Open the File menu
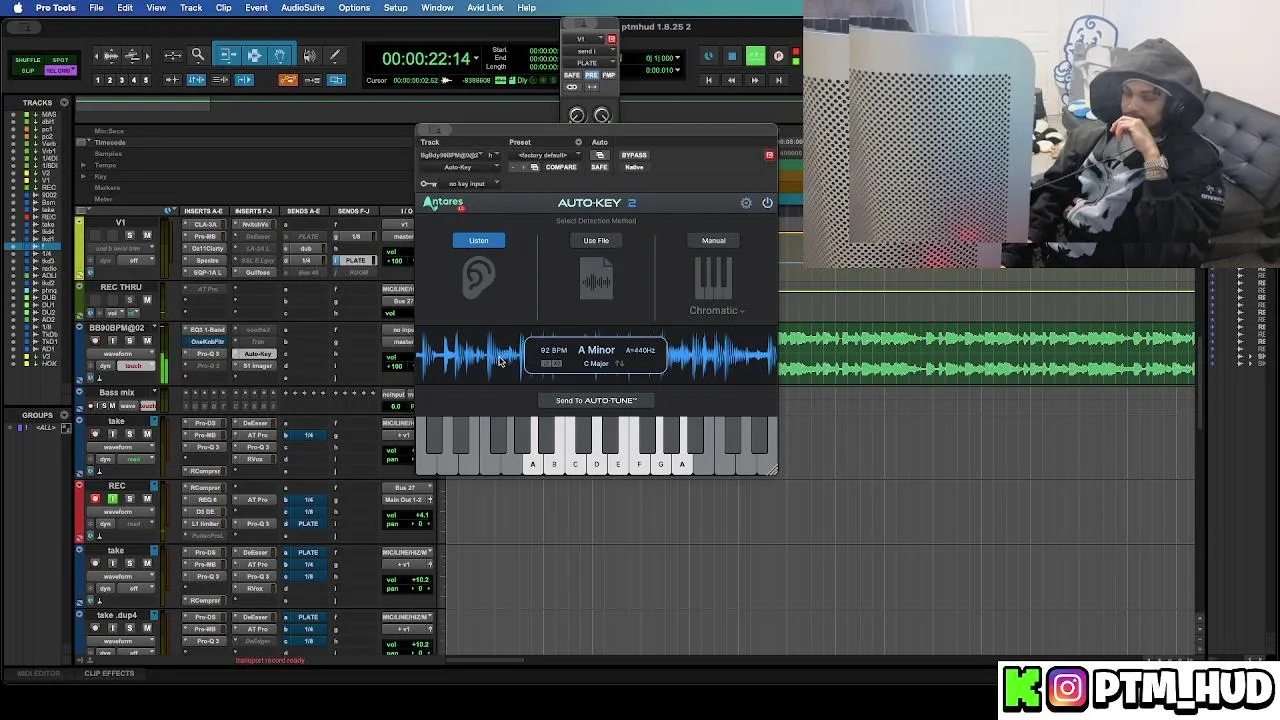Viewport: 1280px width, 720px height. 96,8
